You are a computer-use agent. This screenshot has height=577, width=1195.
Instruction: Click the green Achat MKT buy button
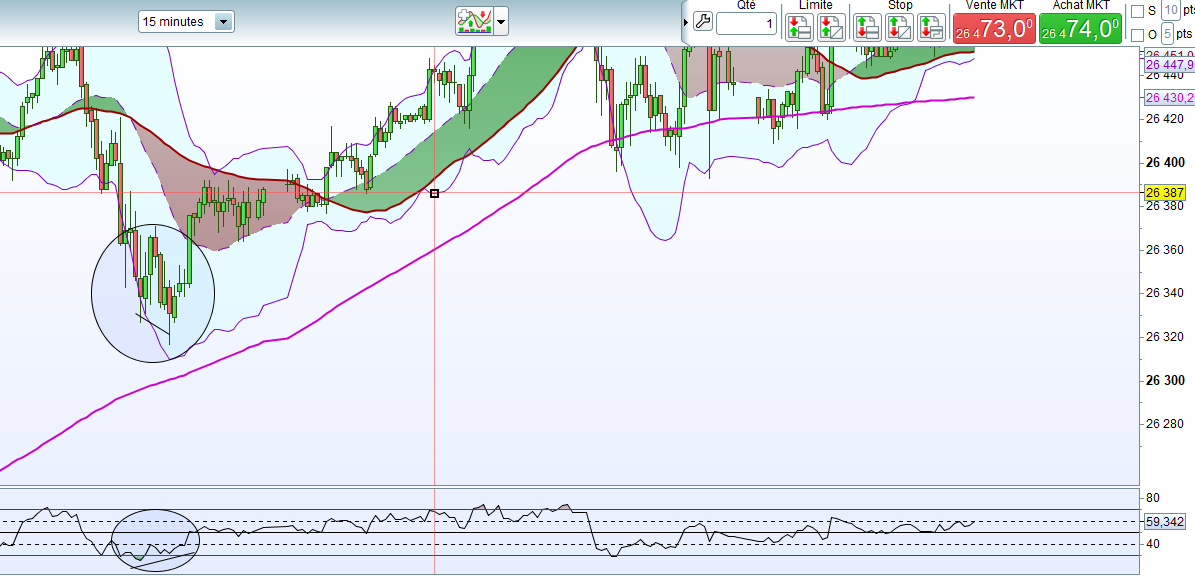(1081, 28)
